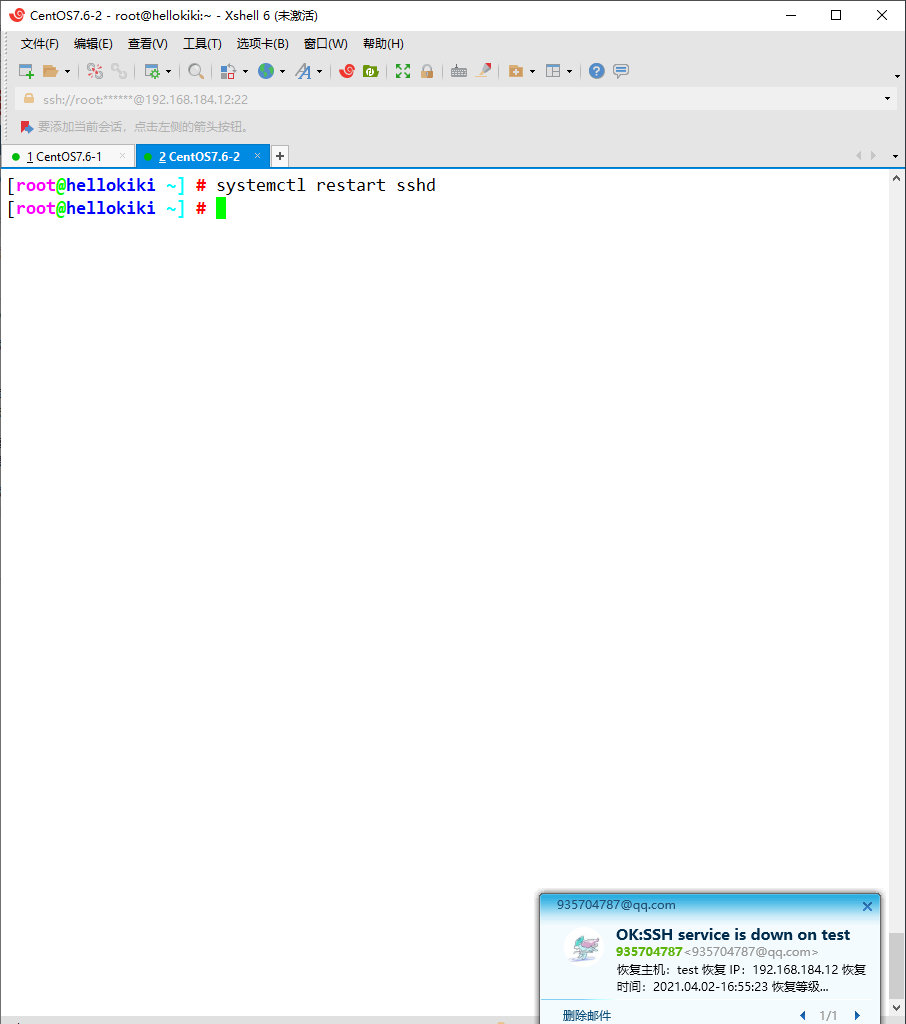Close the QQ mail notification popup
The height and width of the screenshot is (1024, 906).
(867, 906)
